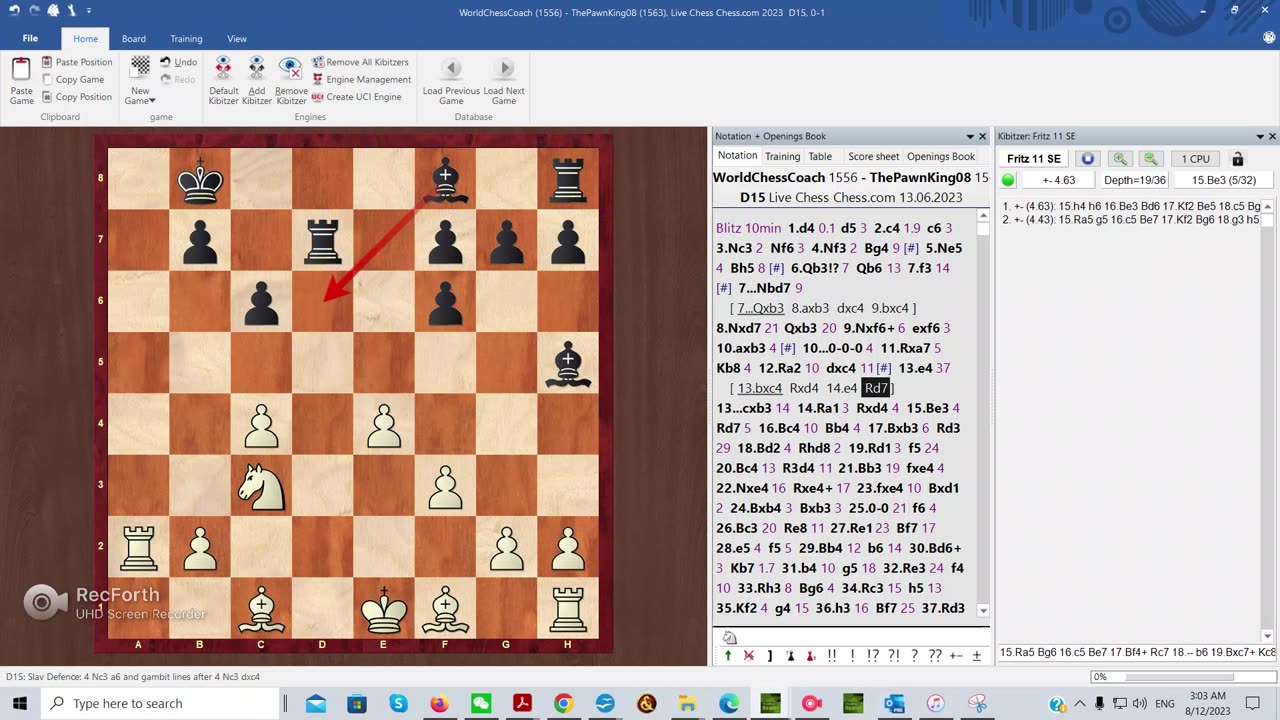Open Kibitzer pane dropdown arrow

coord(1260,136)
